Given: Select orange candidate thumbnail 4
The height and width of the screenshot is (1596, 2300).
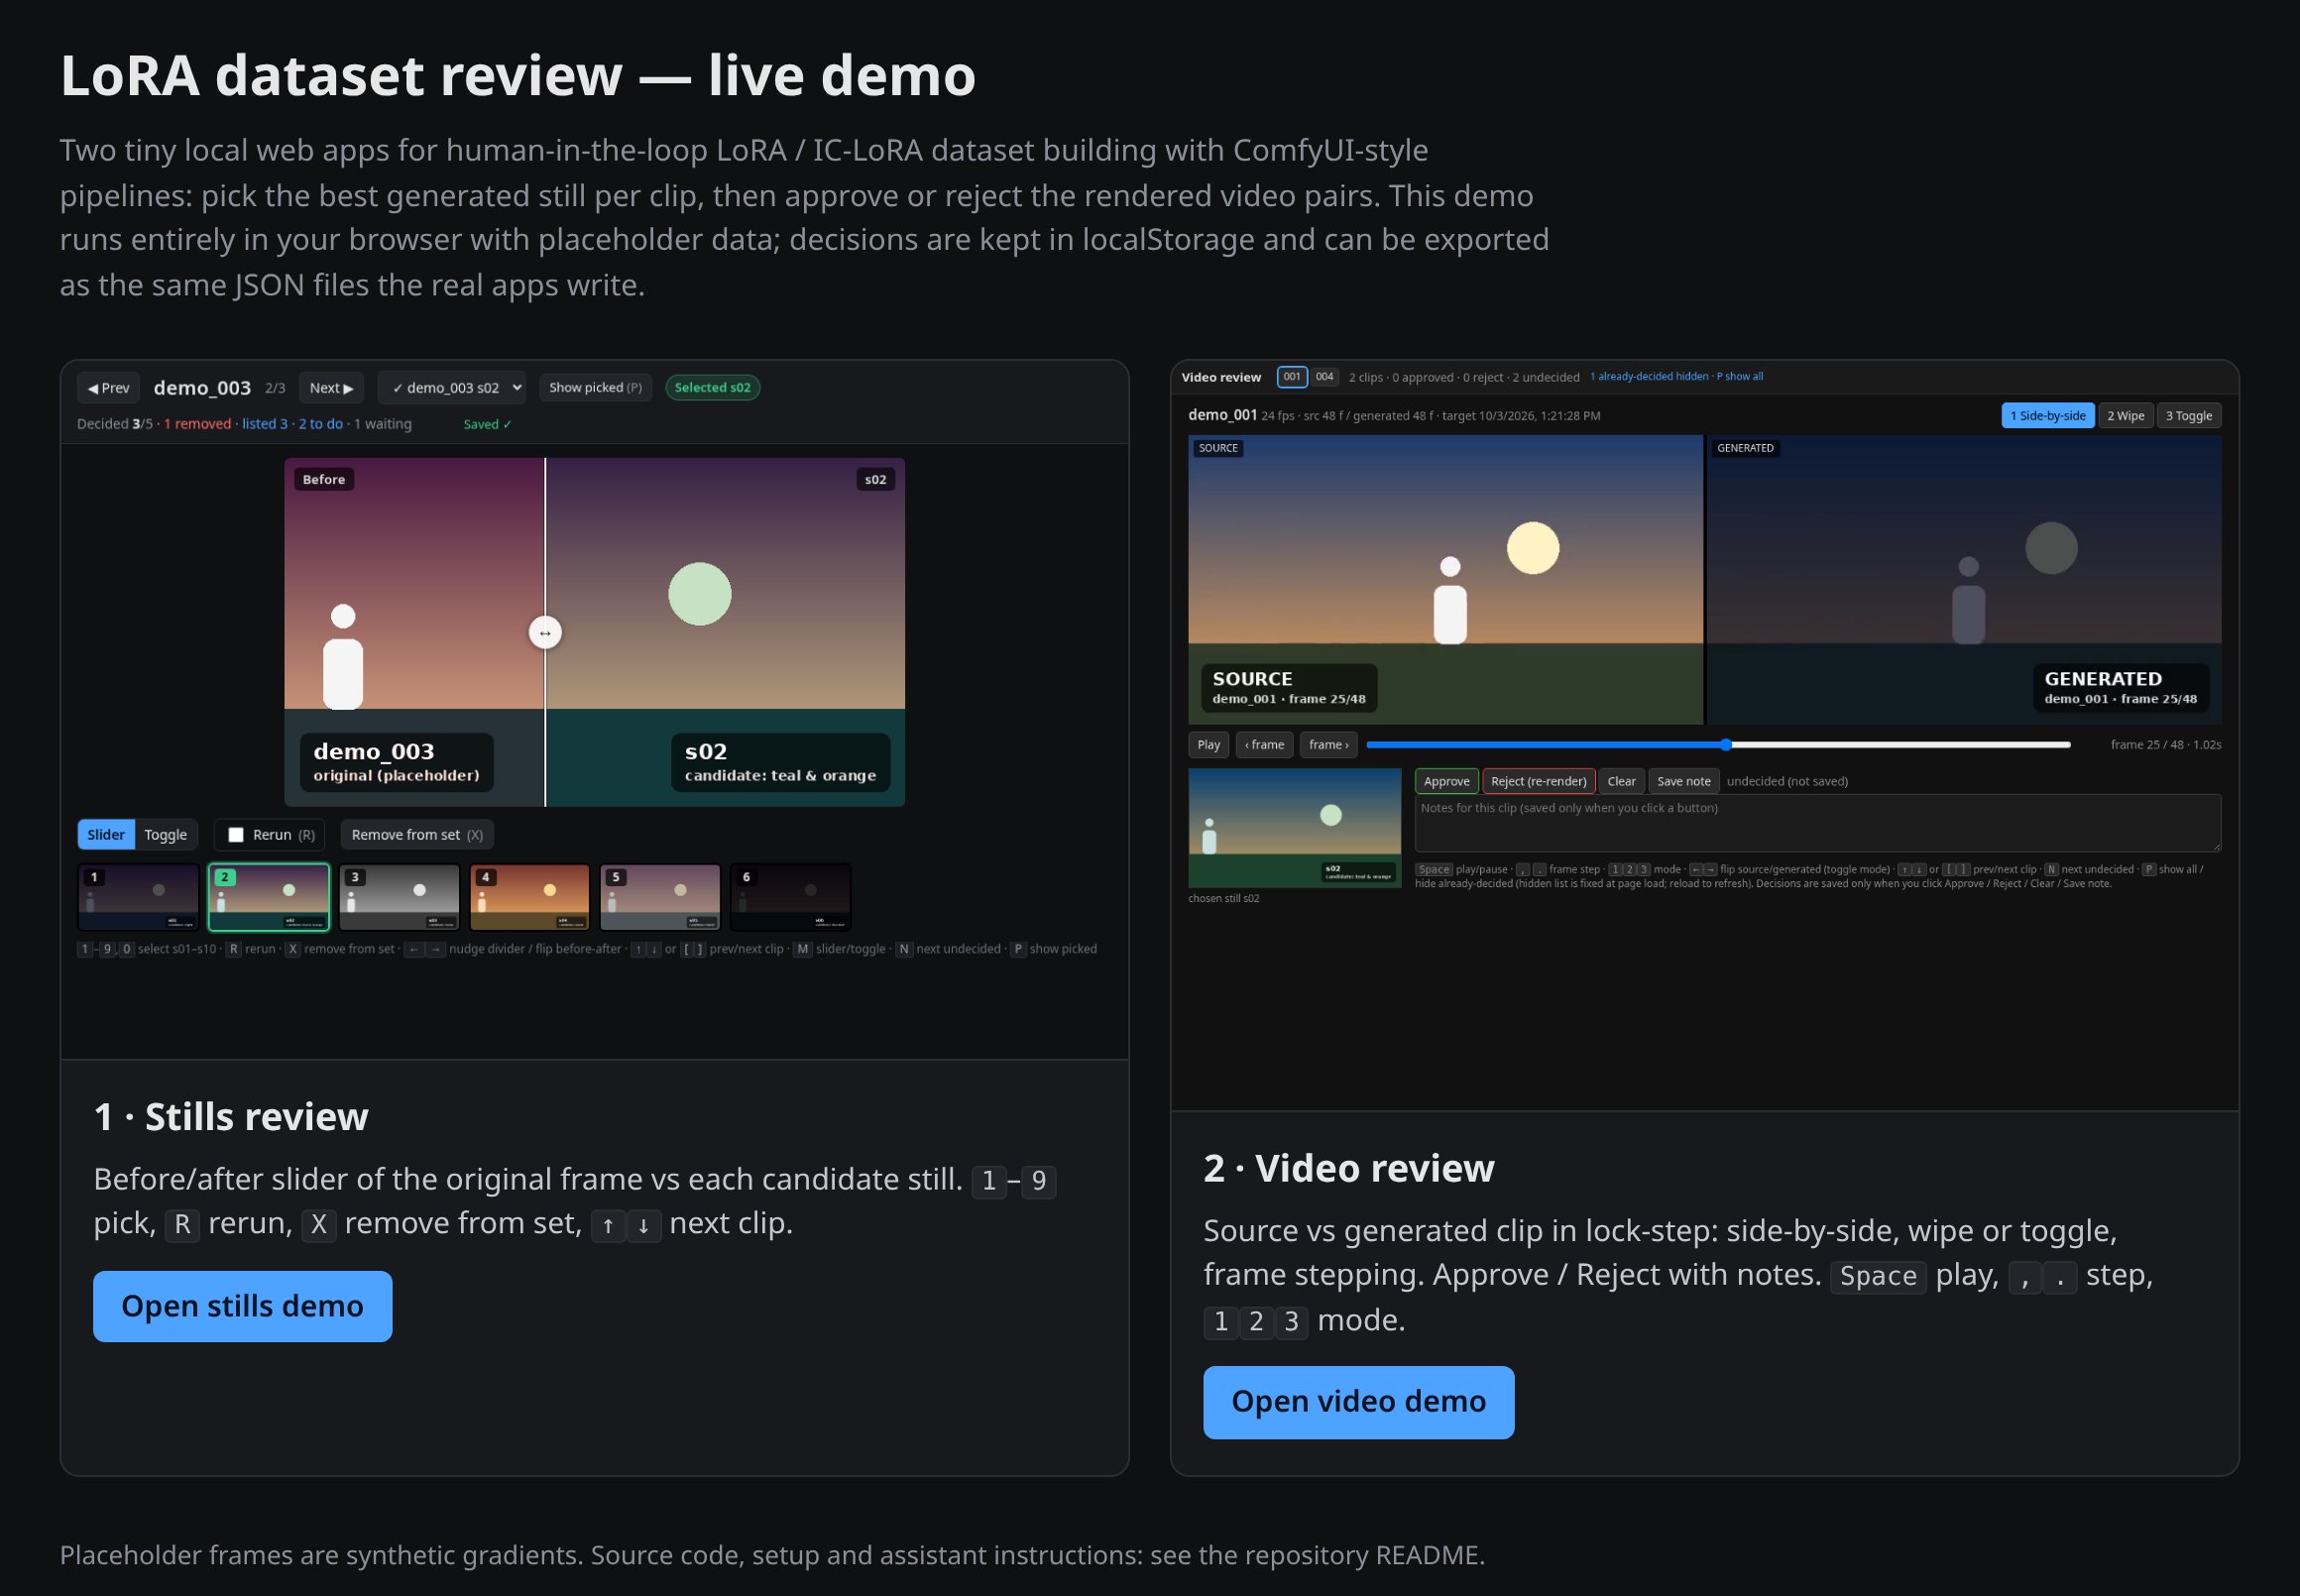Looking at the screenshot, I should pos(530,897).
